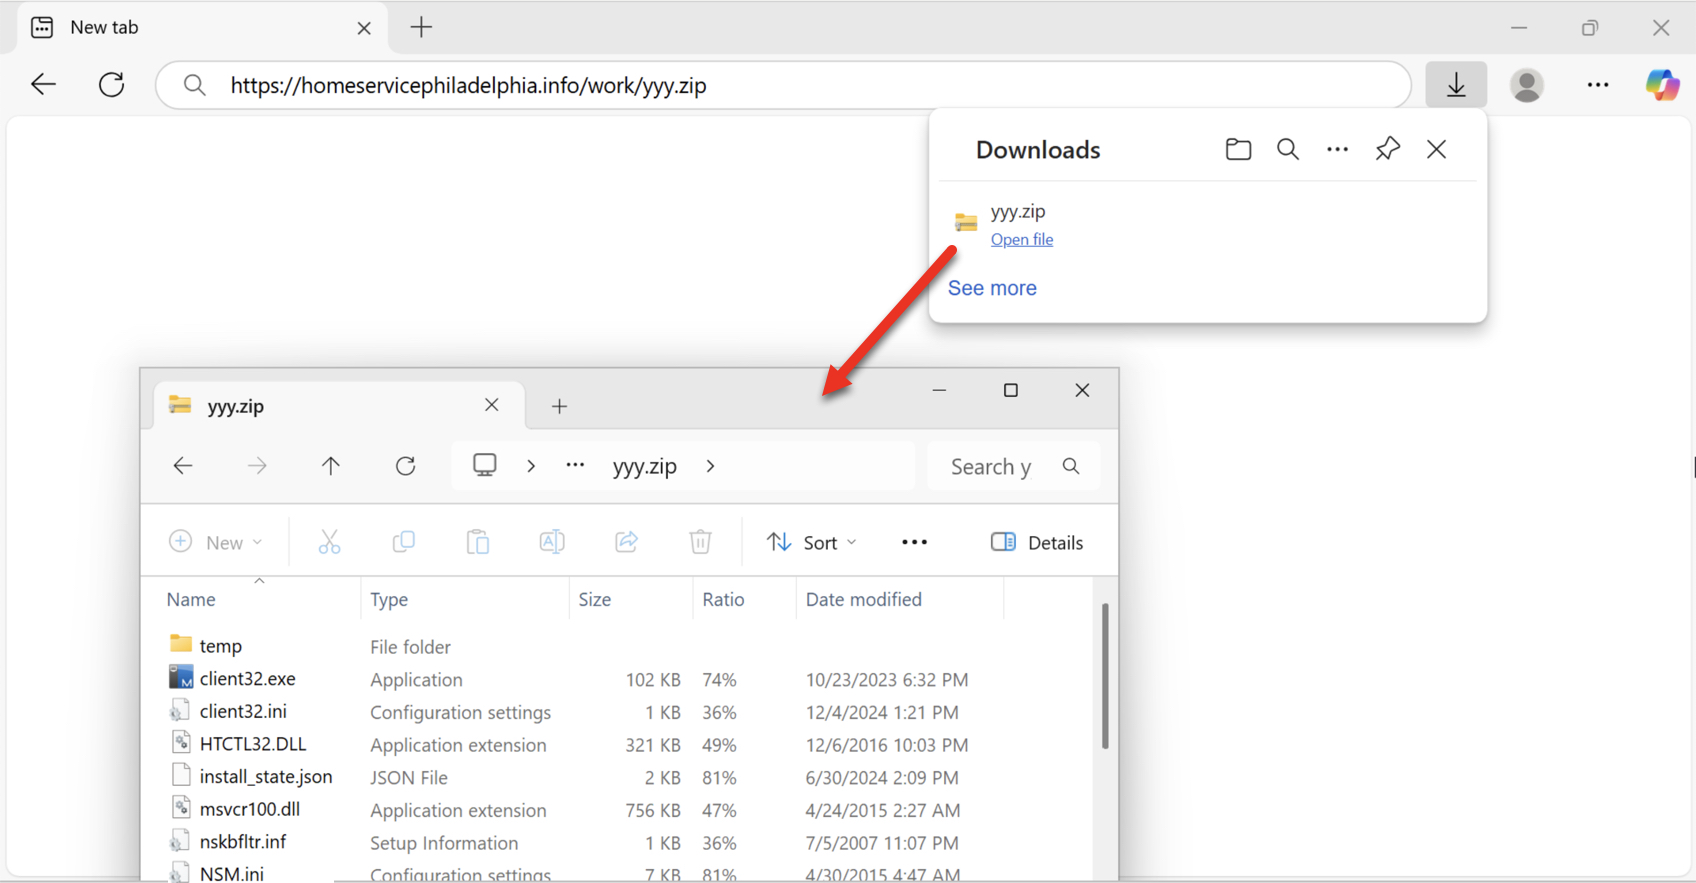
Task: Click the File Explorer search box
Action: point(1013,466)
